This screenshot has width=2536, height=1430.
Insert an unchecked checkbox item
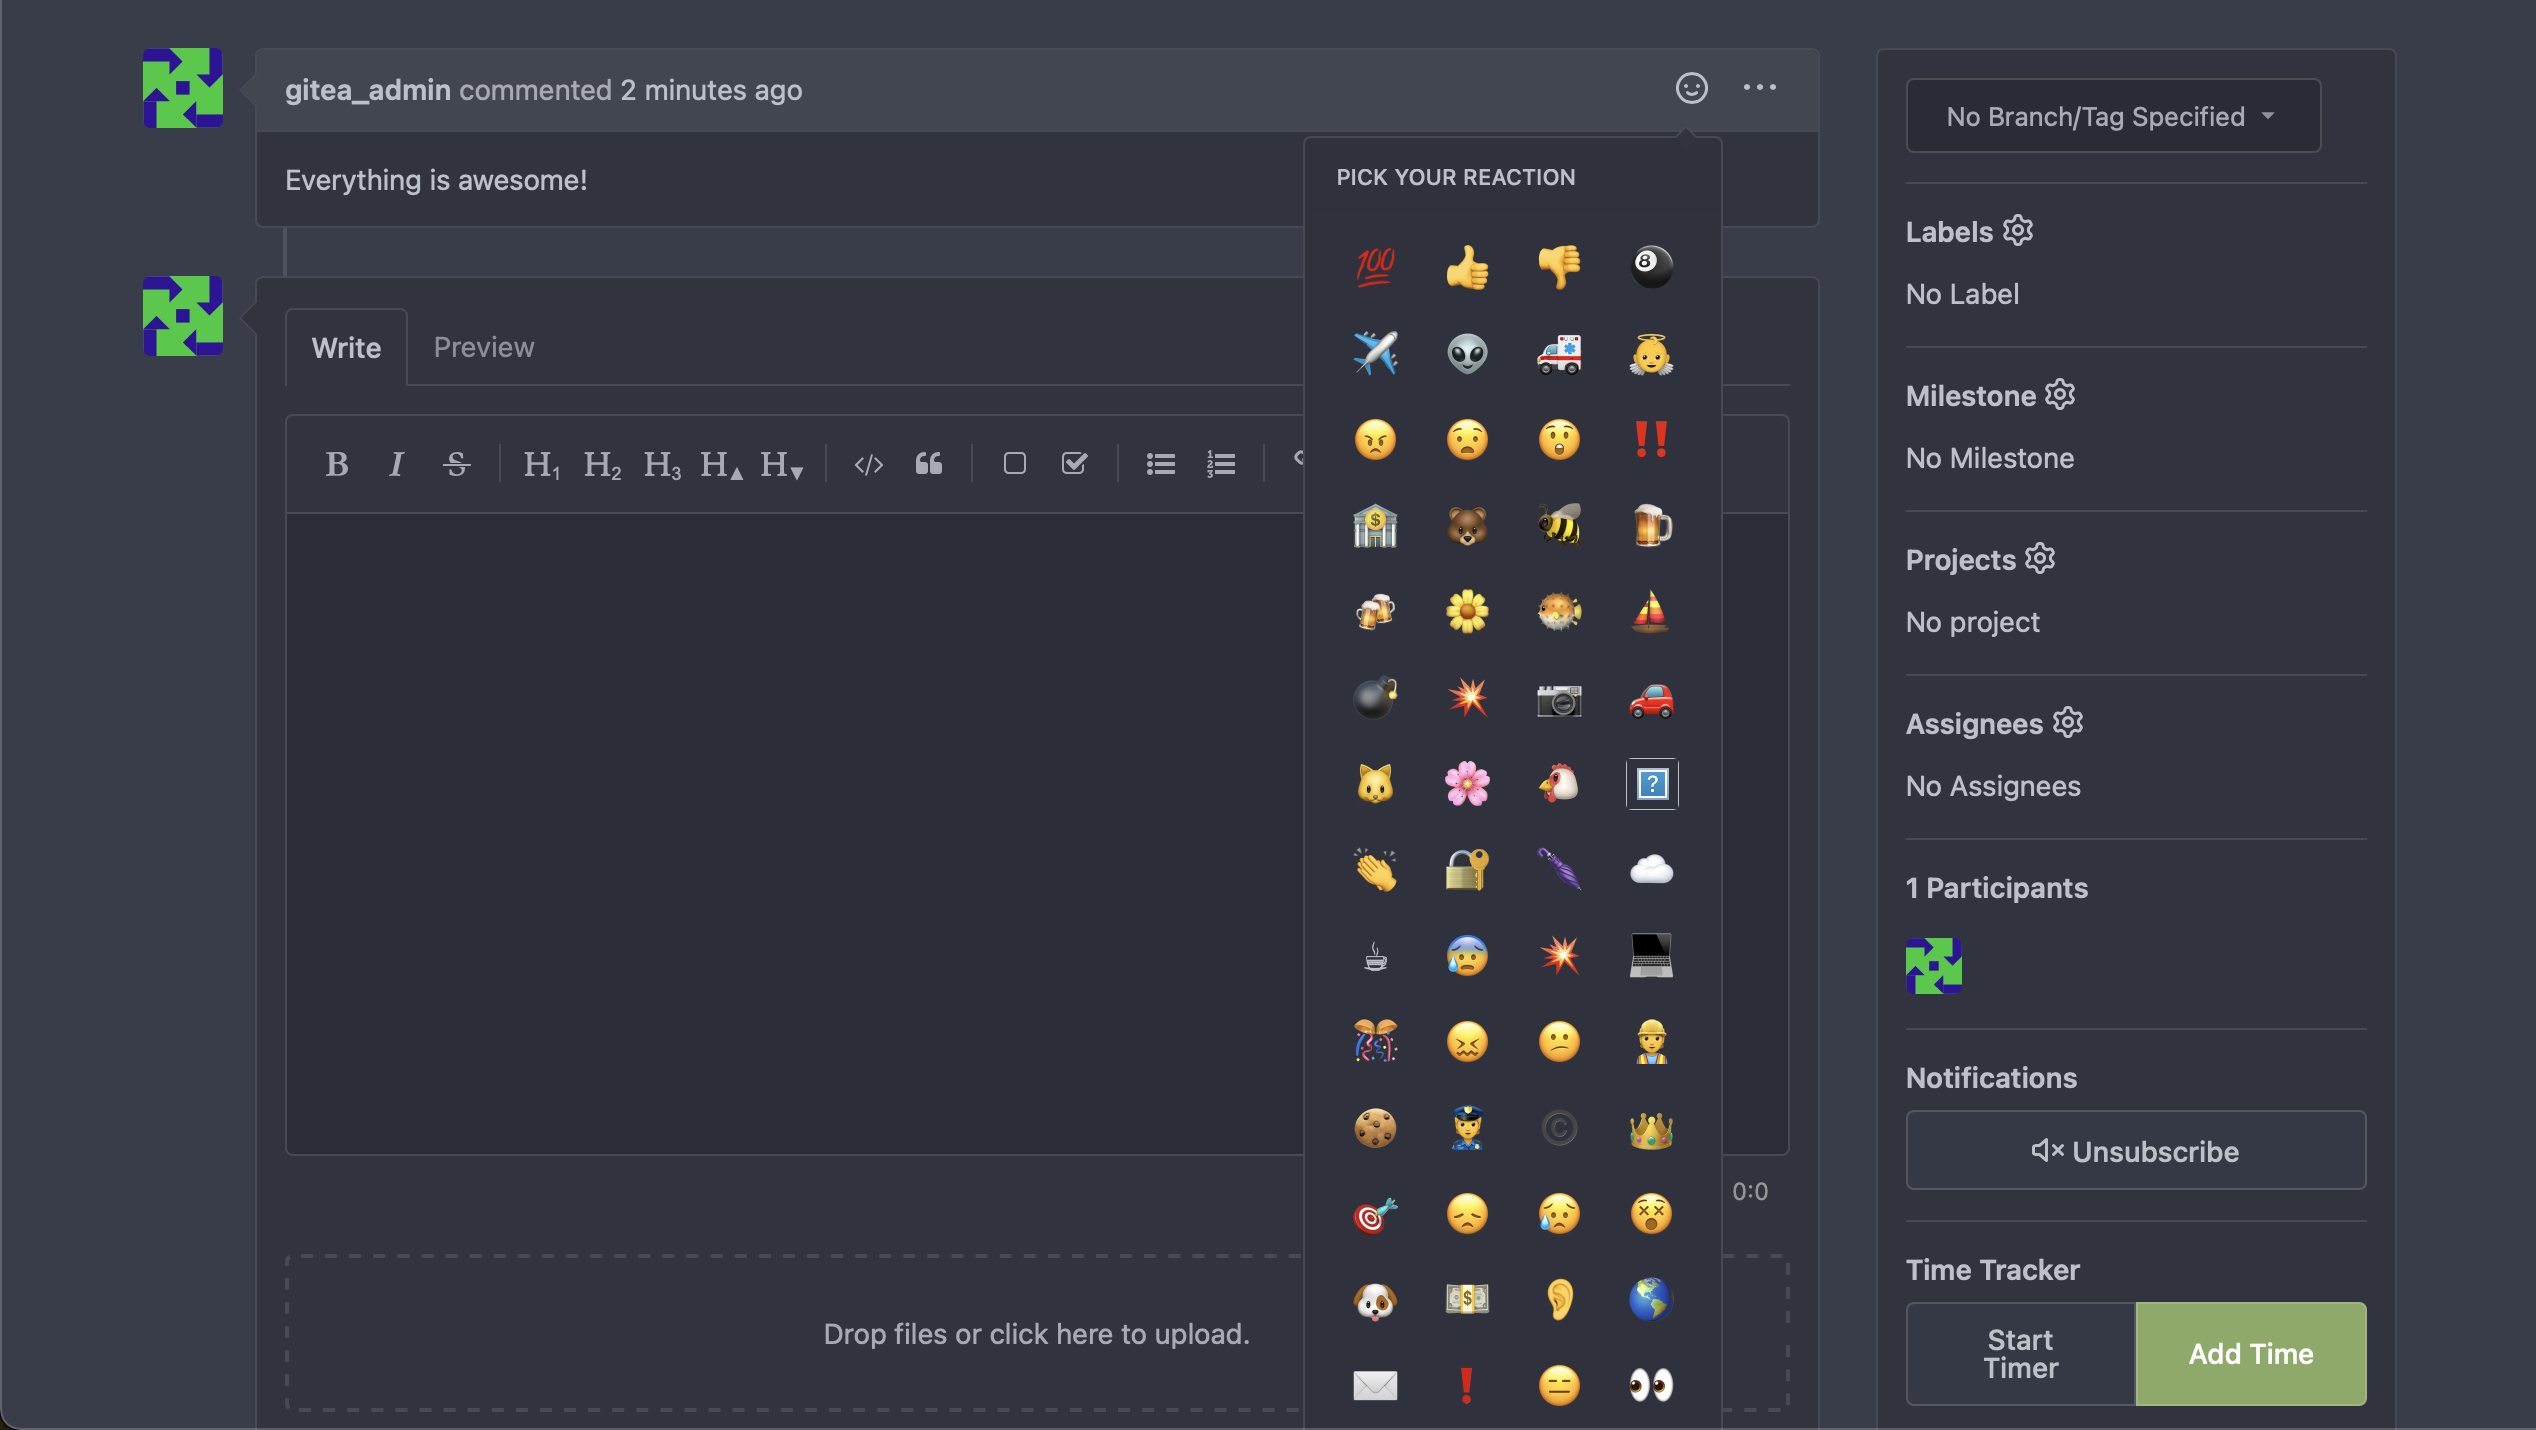click(1014, 464)
